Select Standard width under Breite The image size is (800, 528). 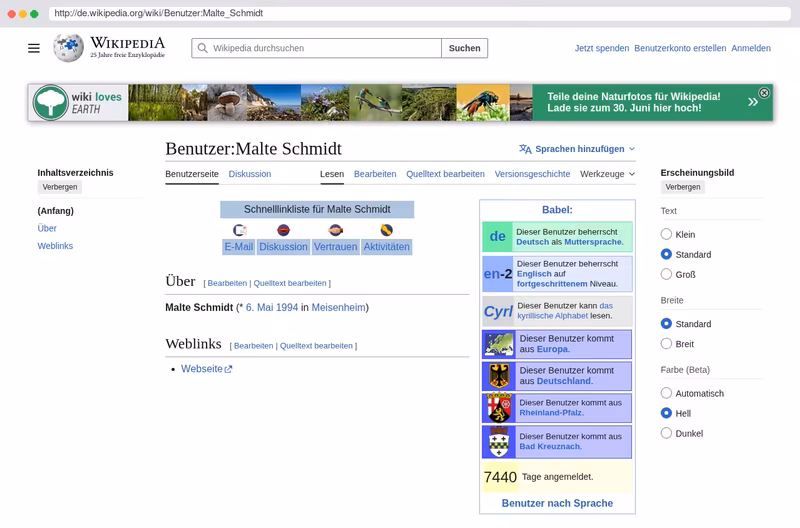(x=666, y=323)
